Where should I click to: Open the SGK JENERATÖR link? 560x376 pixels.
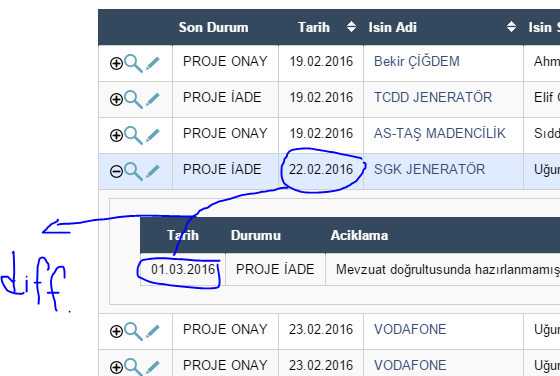tap(429, 169)
